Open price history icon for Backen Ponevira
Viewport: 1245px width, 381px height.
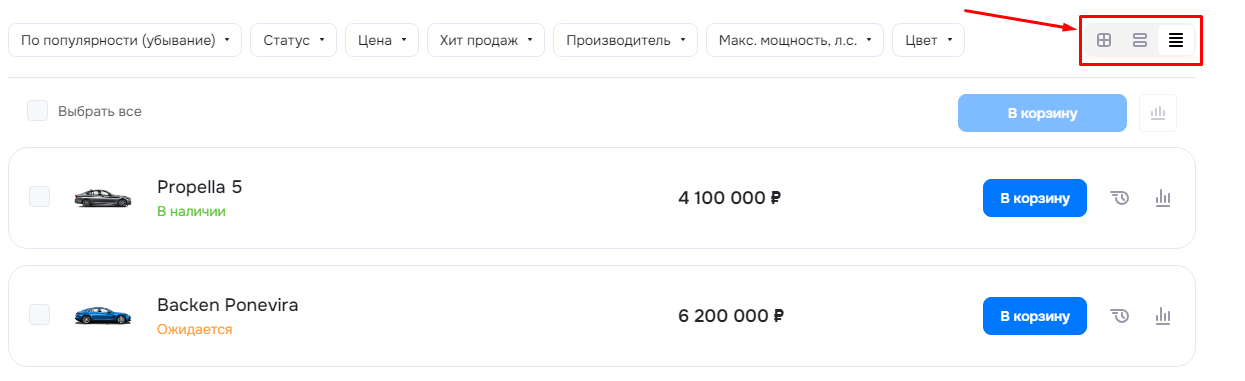click(1120, 316)
